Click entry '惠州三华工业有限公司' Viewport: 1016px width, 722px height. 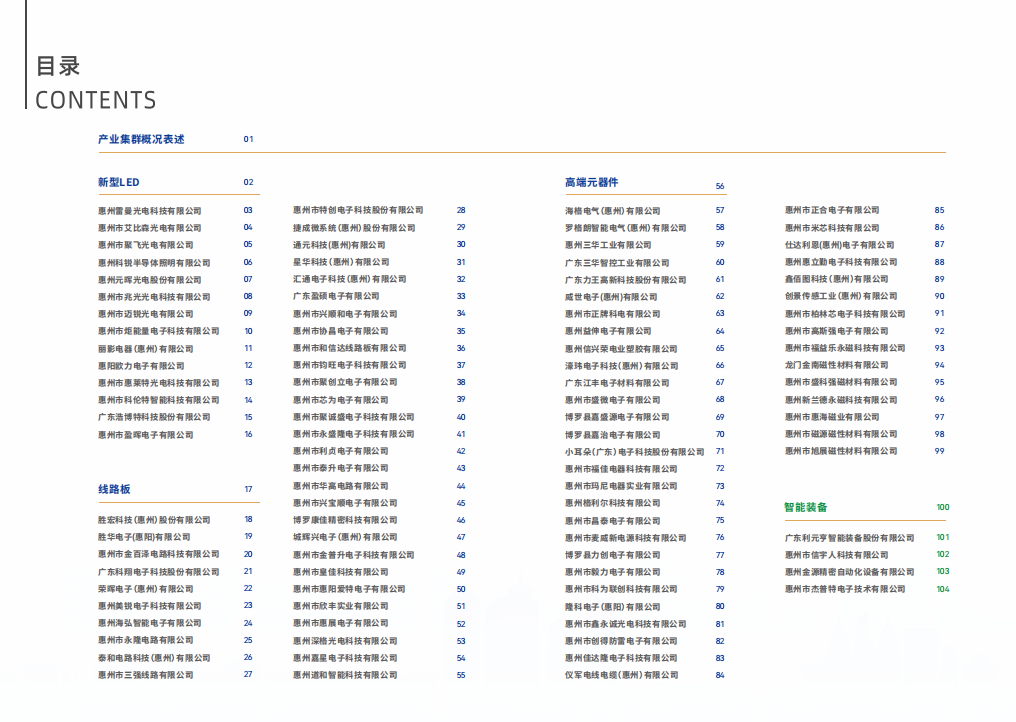(x=608, y=245)
